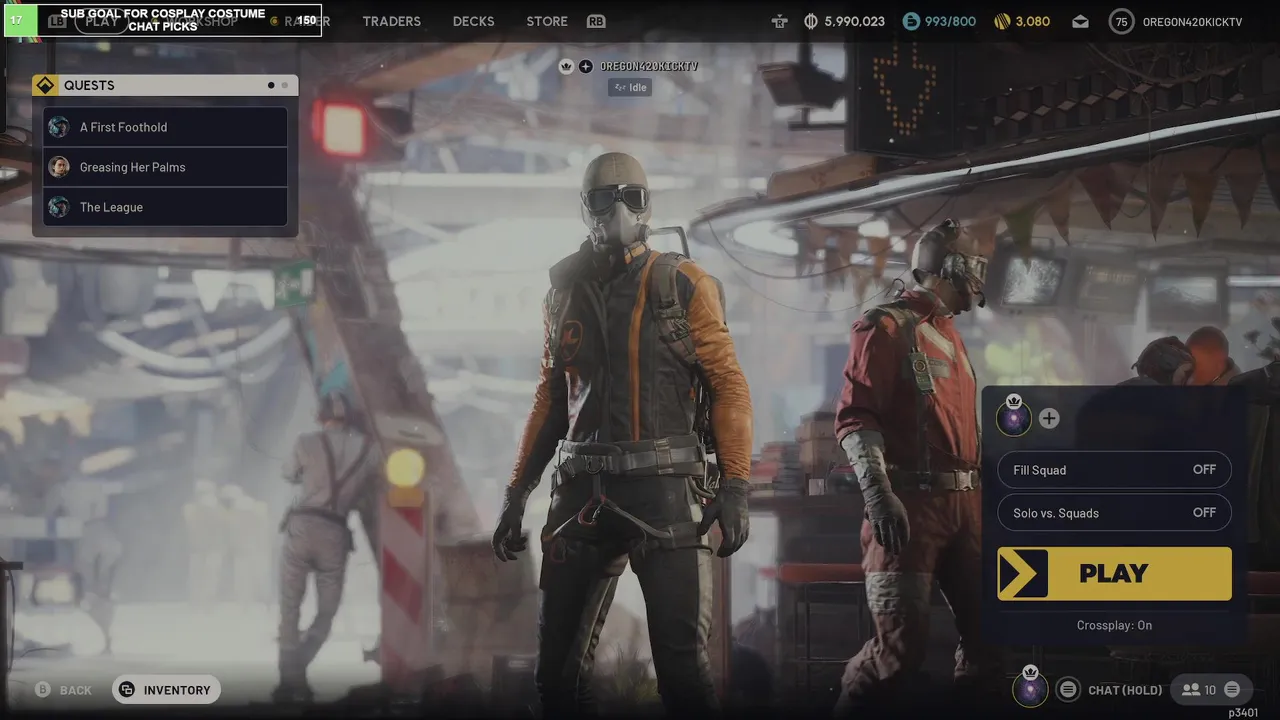
Task: Click the Idle status label
Action: 630,87
